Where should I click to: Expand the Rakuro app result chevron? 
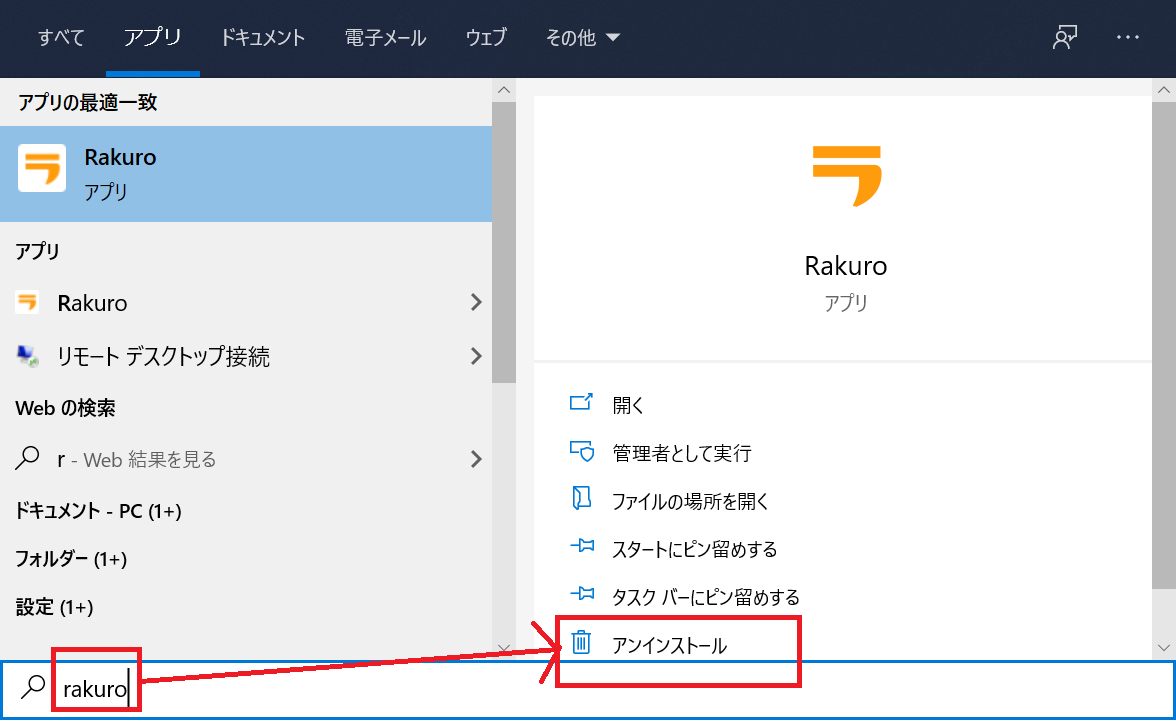pyautogui.click(x=476, y=302)
